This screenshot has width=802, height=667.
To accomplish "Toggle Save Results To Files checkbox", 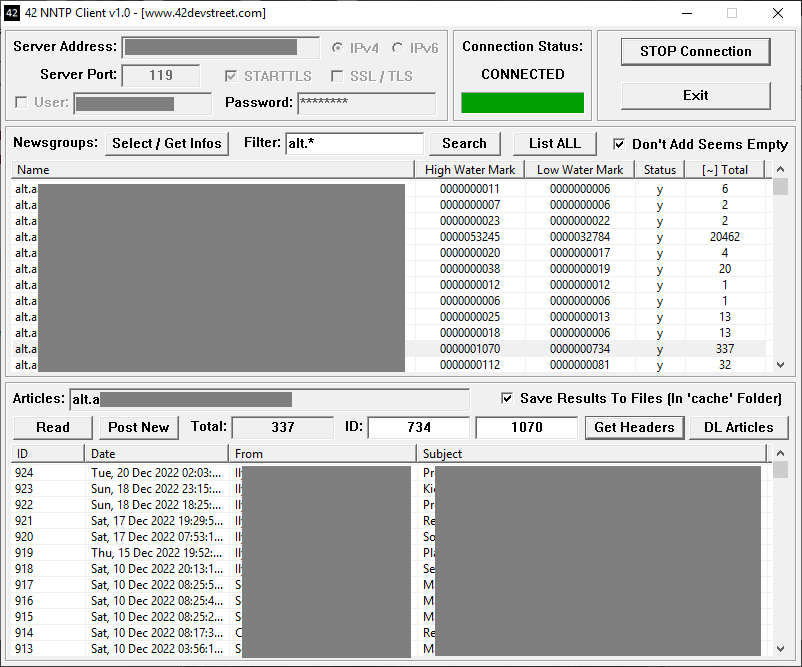I will tap(507, 398).
